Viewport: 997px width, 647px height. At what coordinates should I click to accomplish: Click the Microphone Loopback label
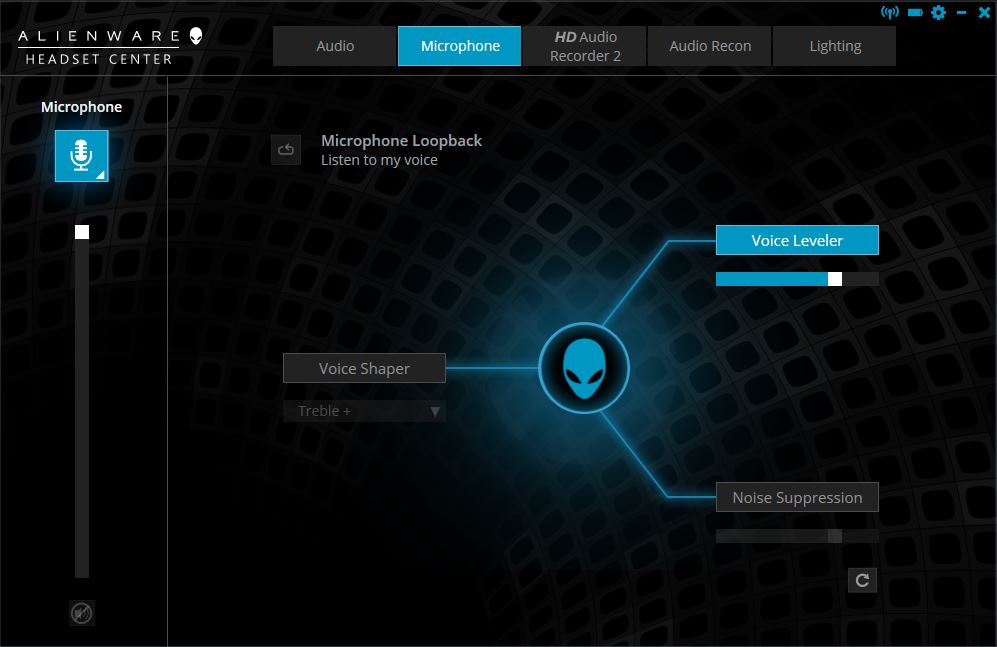pos(401,140)
